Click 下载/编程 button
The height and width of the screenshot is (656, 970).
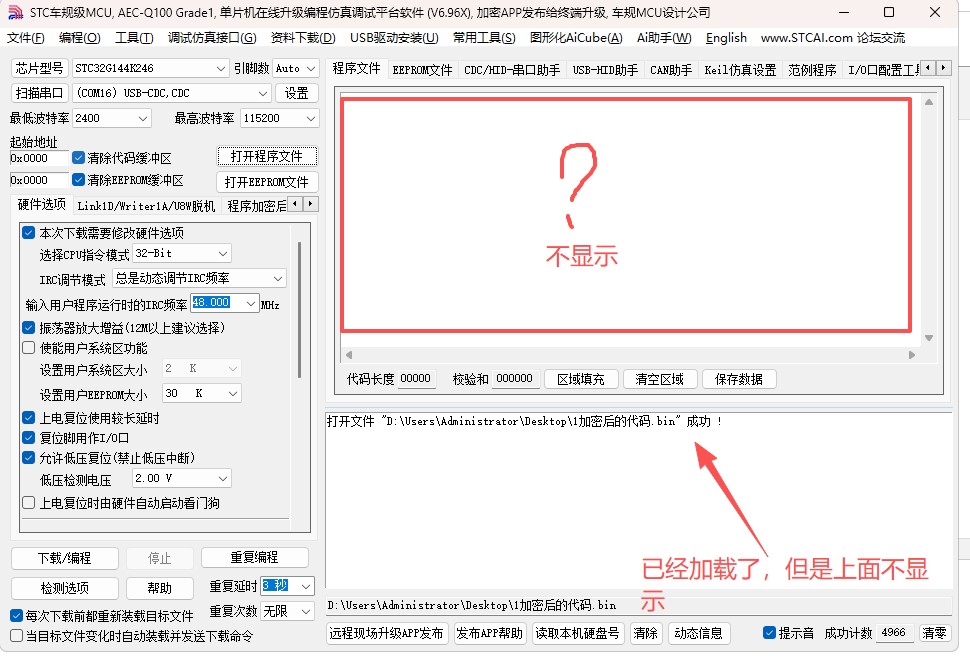click(x=64, y=558)
